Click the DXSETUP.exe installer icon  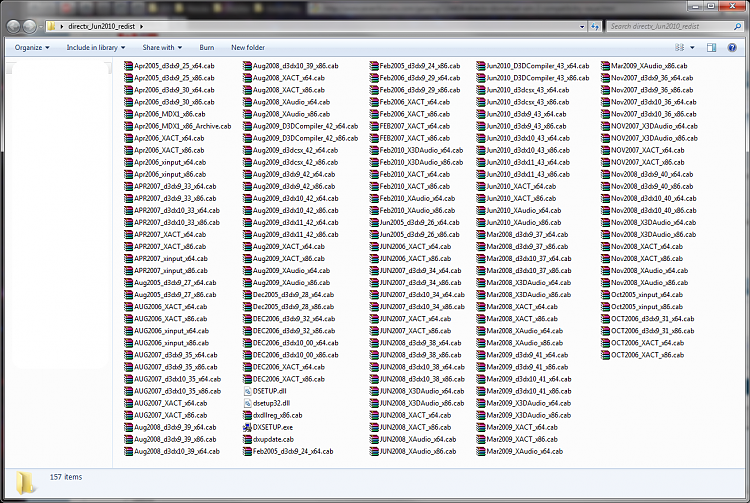pyautogui.click(x=247, y=427)
